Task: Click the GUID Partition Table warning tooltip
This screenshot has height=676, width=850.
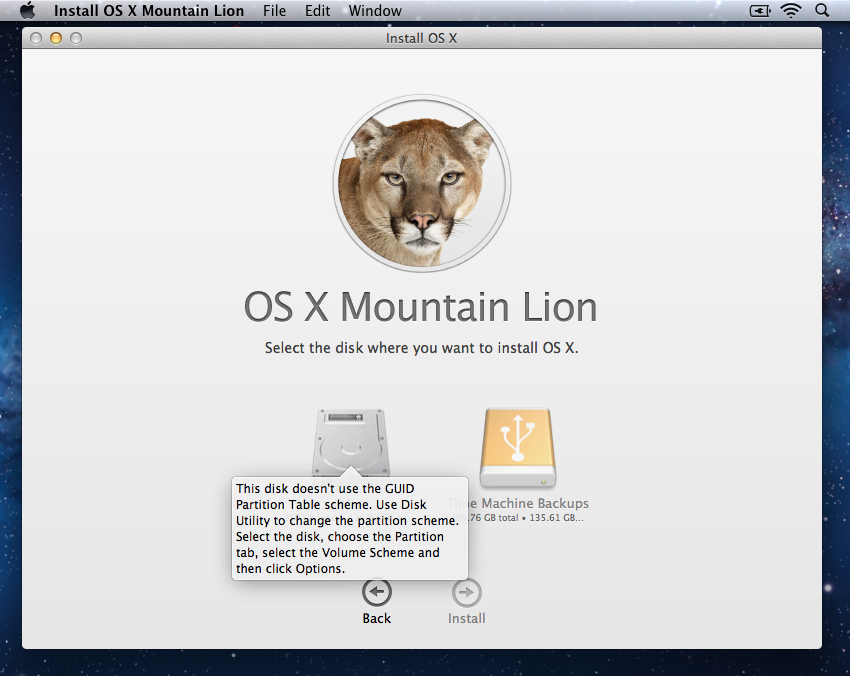Action: coord(349,528)
